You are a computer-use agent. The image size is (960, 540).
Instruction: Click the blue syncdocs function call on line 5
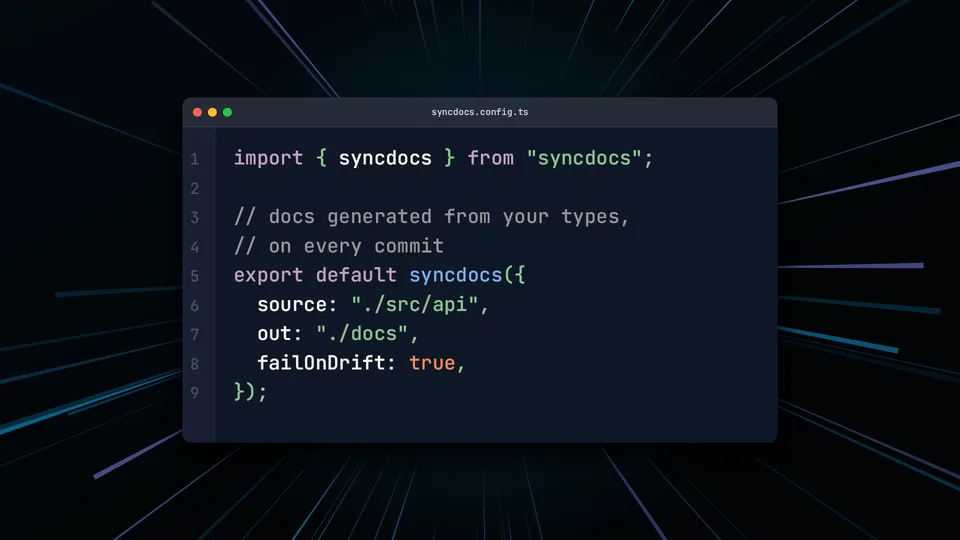(x=456, y=276)
